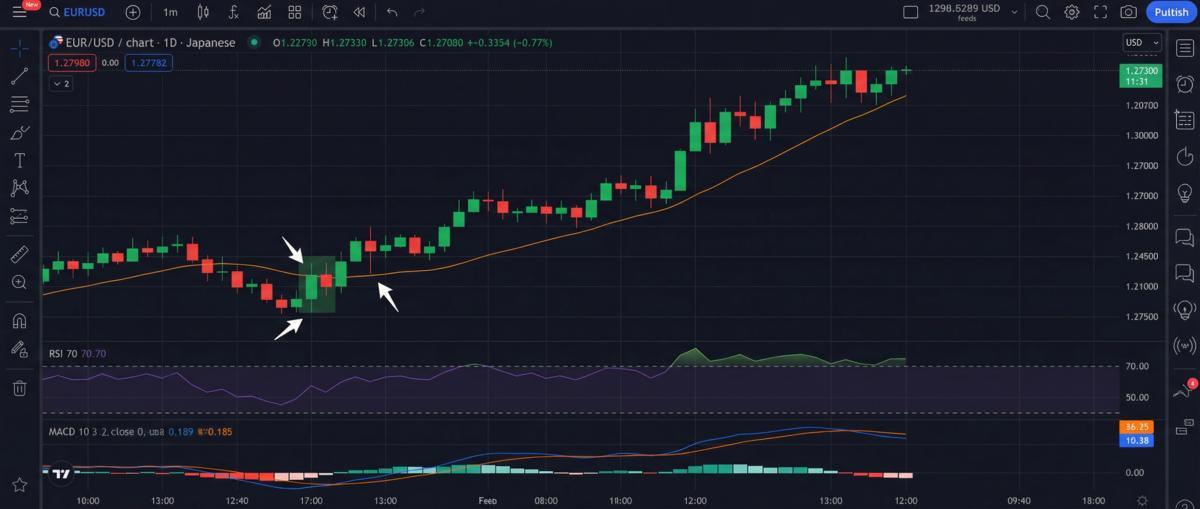The width and height of the screenshot is (1200, 509).
Task: Undo the last action
Action: pos(392,12)
